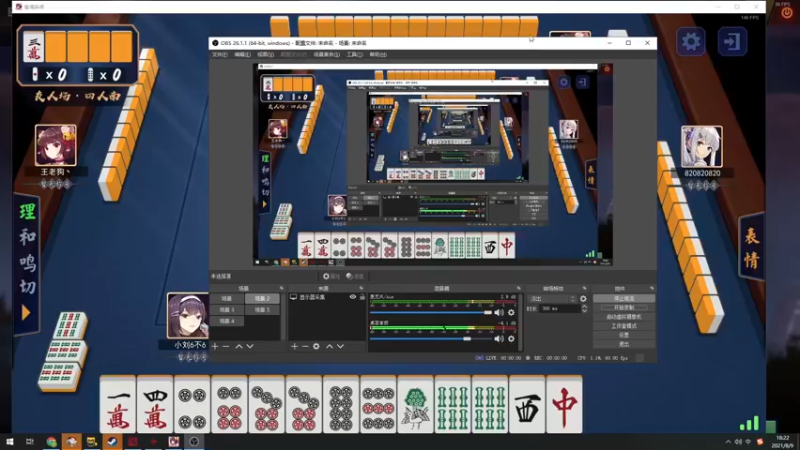Open source properties gear in sources toolbar
This screenshot has height=450, width=800.
point(316,346)
